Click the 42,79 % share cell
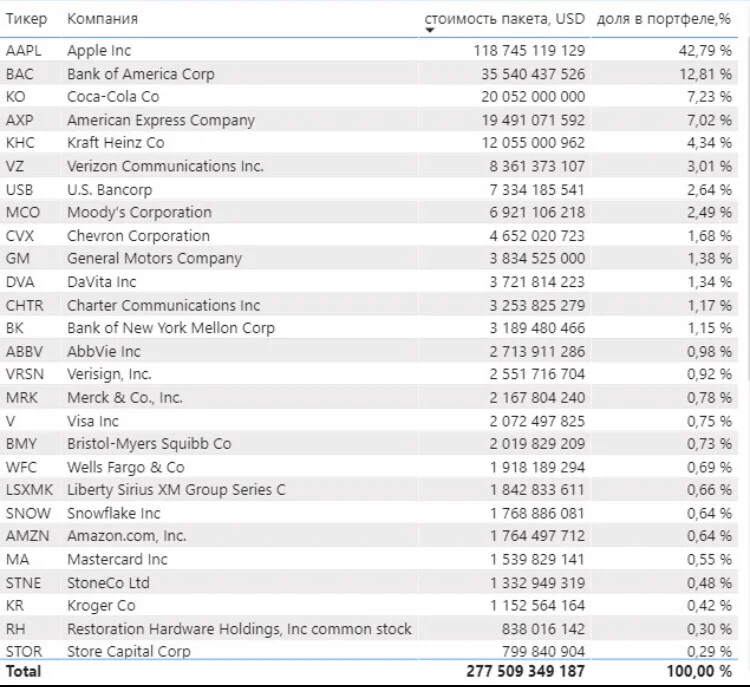The width and height of the screenshot is (750, 687). coord(705,50)
